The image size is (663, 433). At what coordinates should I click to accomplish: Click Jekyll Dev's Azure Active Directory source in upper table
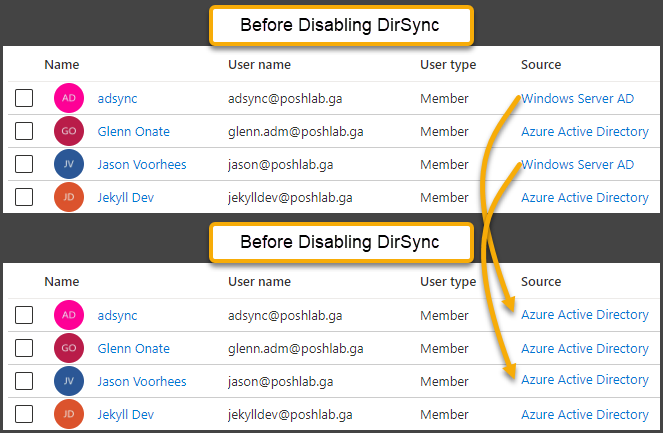click(x=585, y=197)
